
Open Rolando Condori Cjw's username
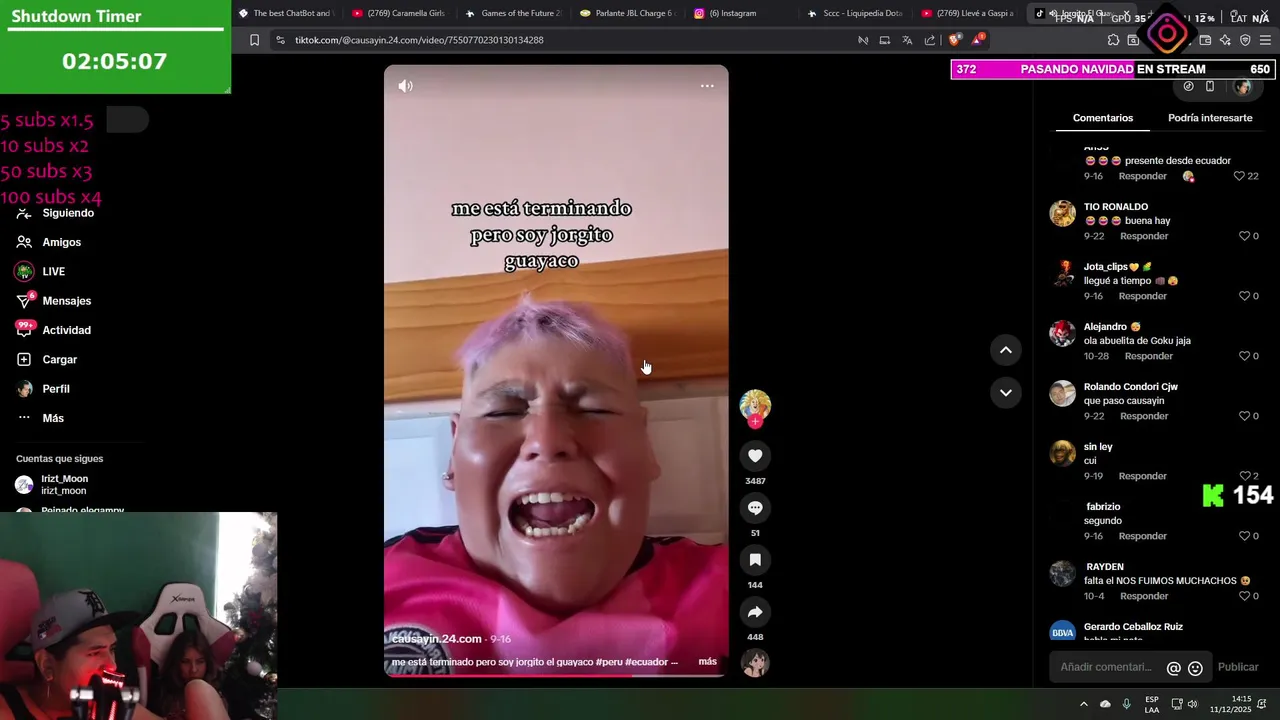tap(1131, 387)
